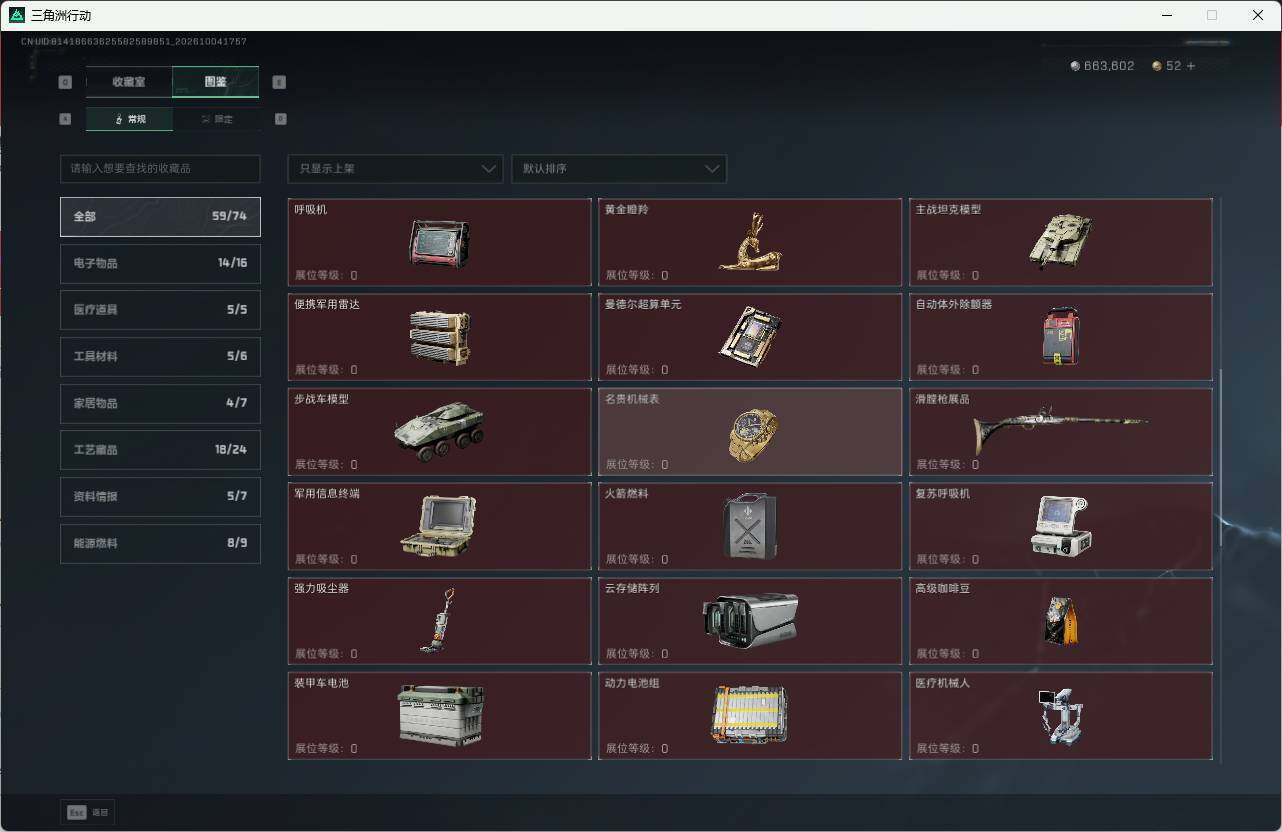Viewport: 1282px width, 832px height.
Task: Select the 常规 sub-tab
Action: coord(129,119)
